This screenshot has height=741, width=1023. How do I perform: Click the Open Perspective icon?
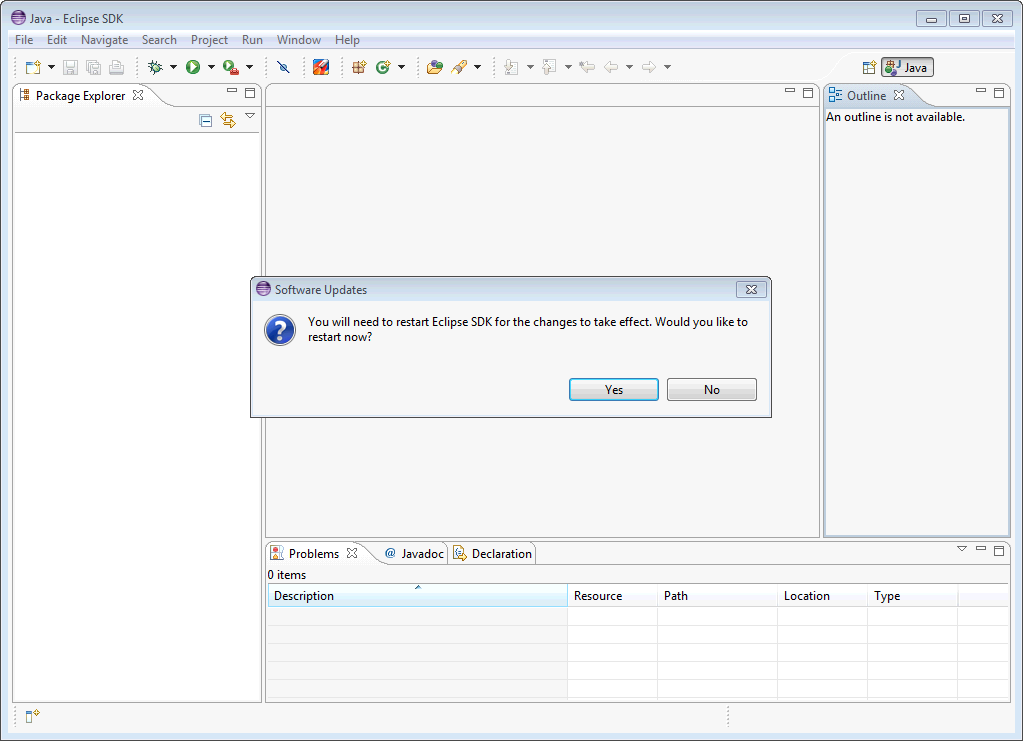point(869,67)
